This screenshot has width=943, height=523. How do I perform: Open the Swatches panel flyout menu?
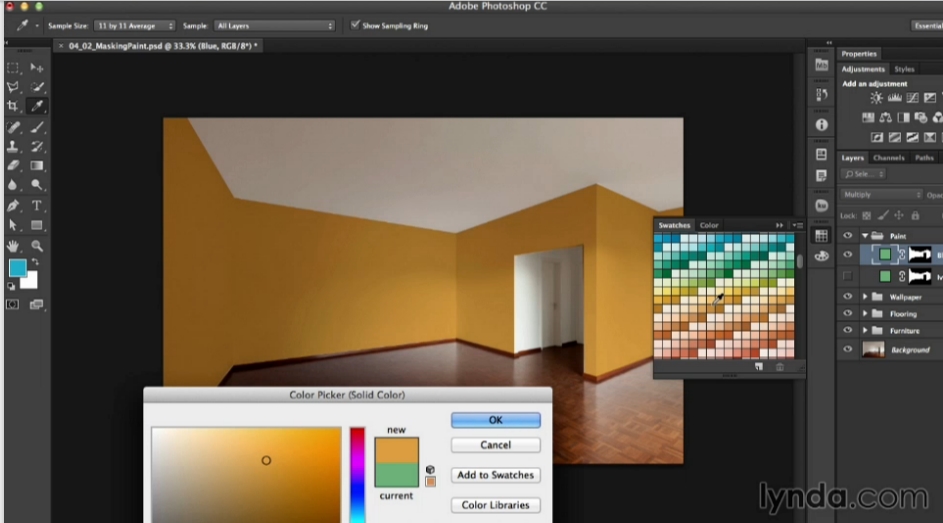(798, 225)
